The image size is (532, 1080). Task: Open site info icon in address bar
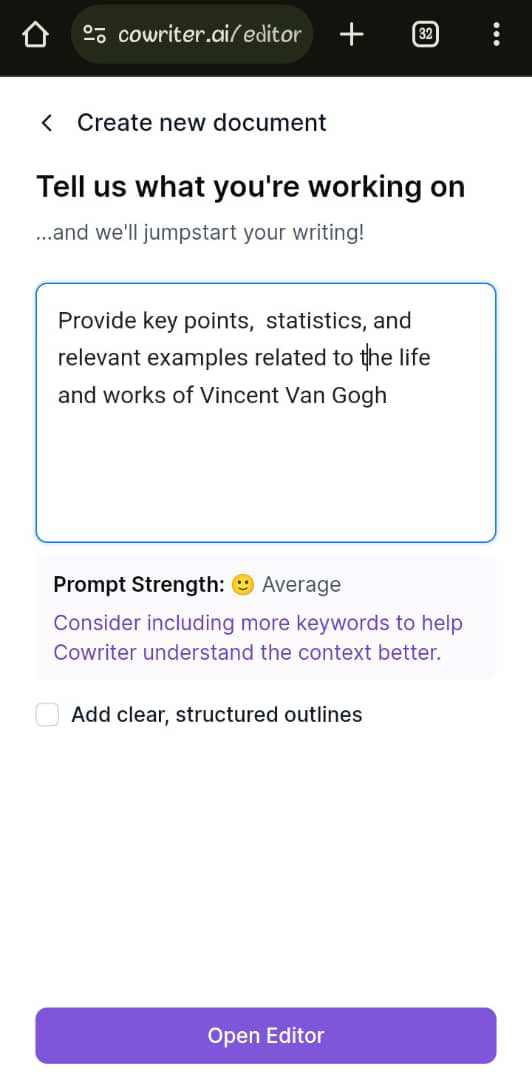94,34
